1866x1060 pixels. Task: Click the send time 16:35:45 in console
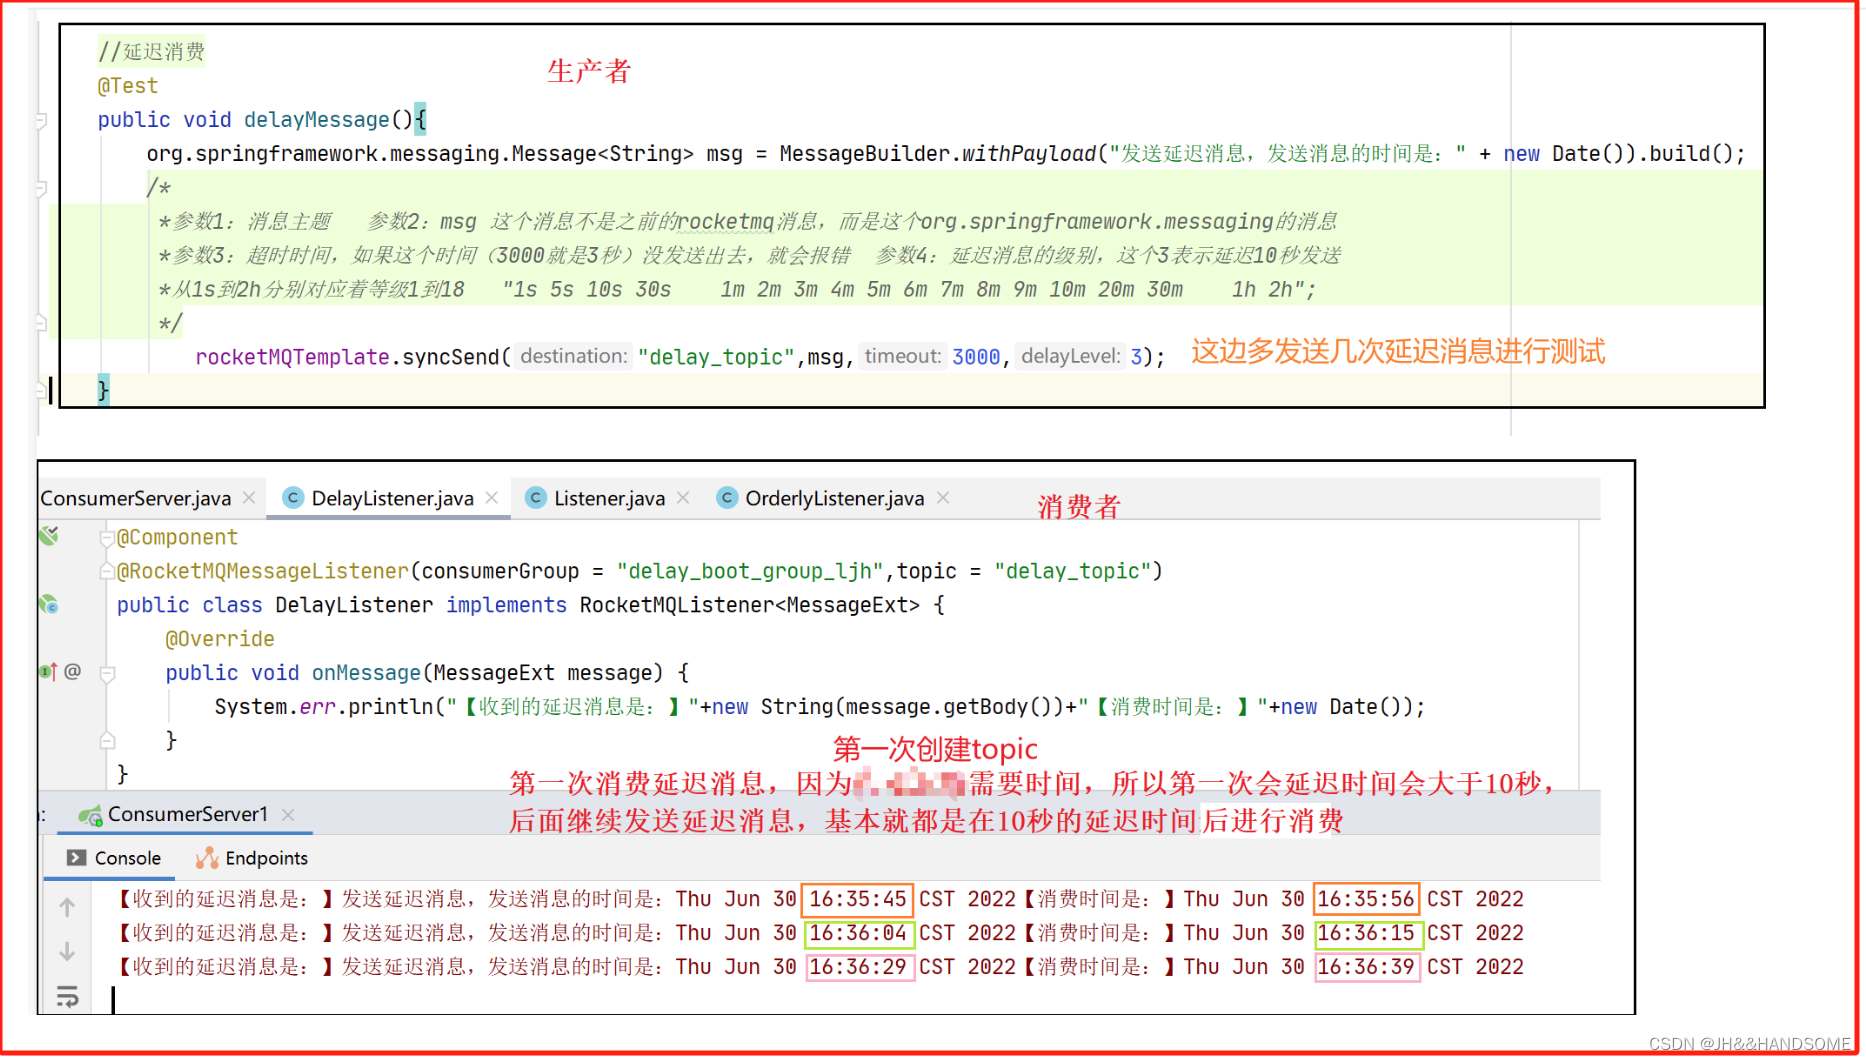pos(857,900)
